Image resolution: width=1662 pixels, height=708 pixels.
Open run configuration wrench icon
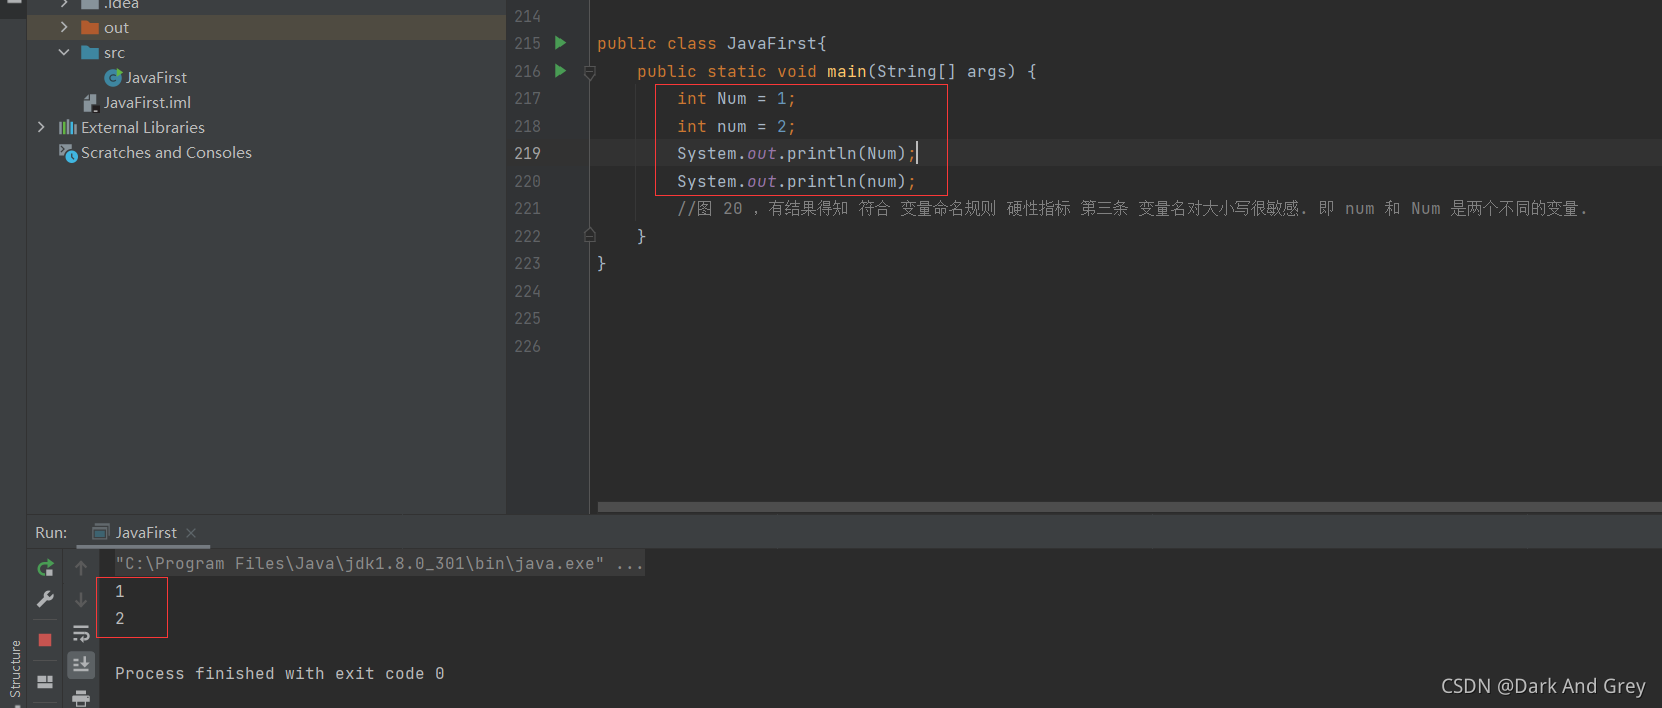[x=45, y=599]
